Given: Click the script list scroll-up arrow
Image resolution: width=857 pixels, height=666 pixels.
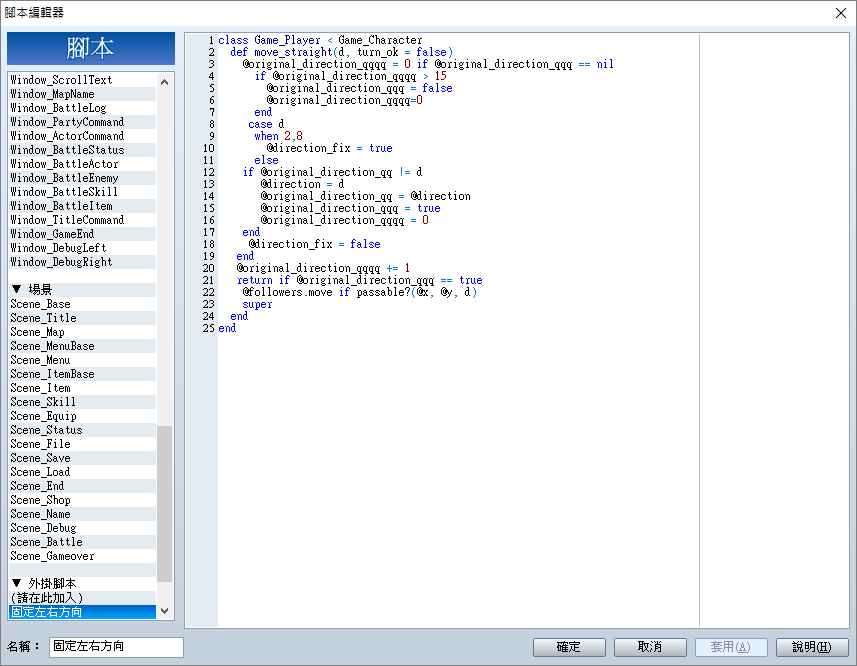Looking at the screenshot, I should [x=165, y=81].
